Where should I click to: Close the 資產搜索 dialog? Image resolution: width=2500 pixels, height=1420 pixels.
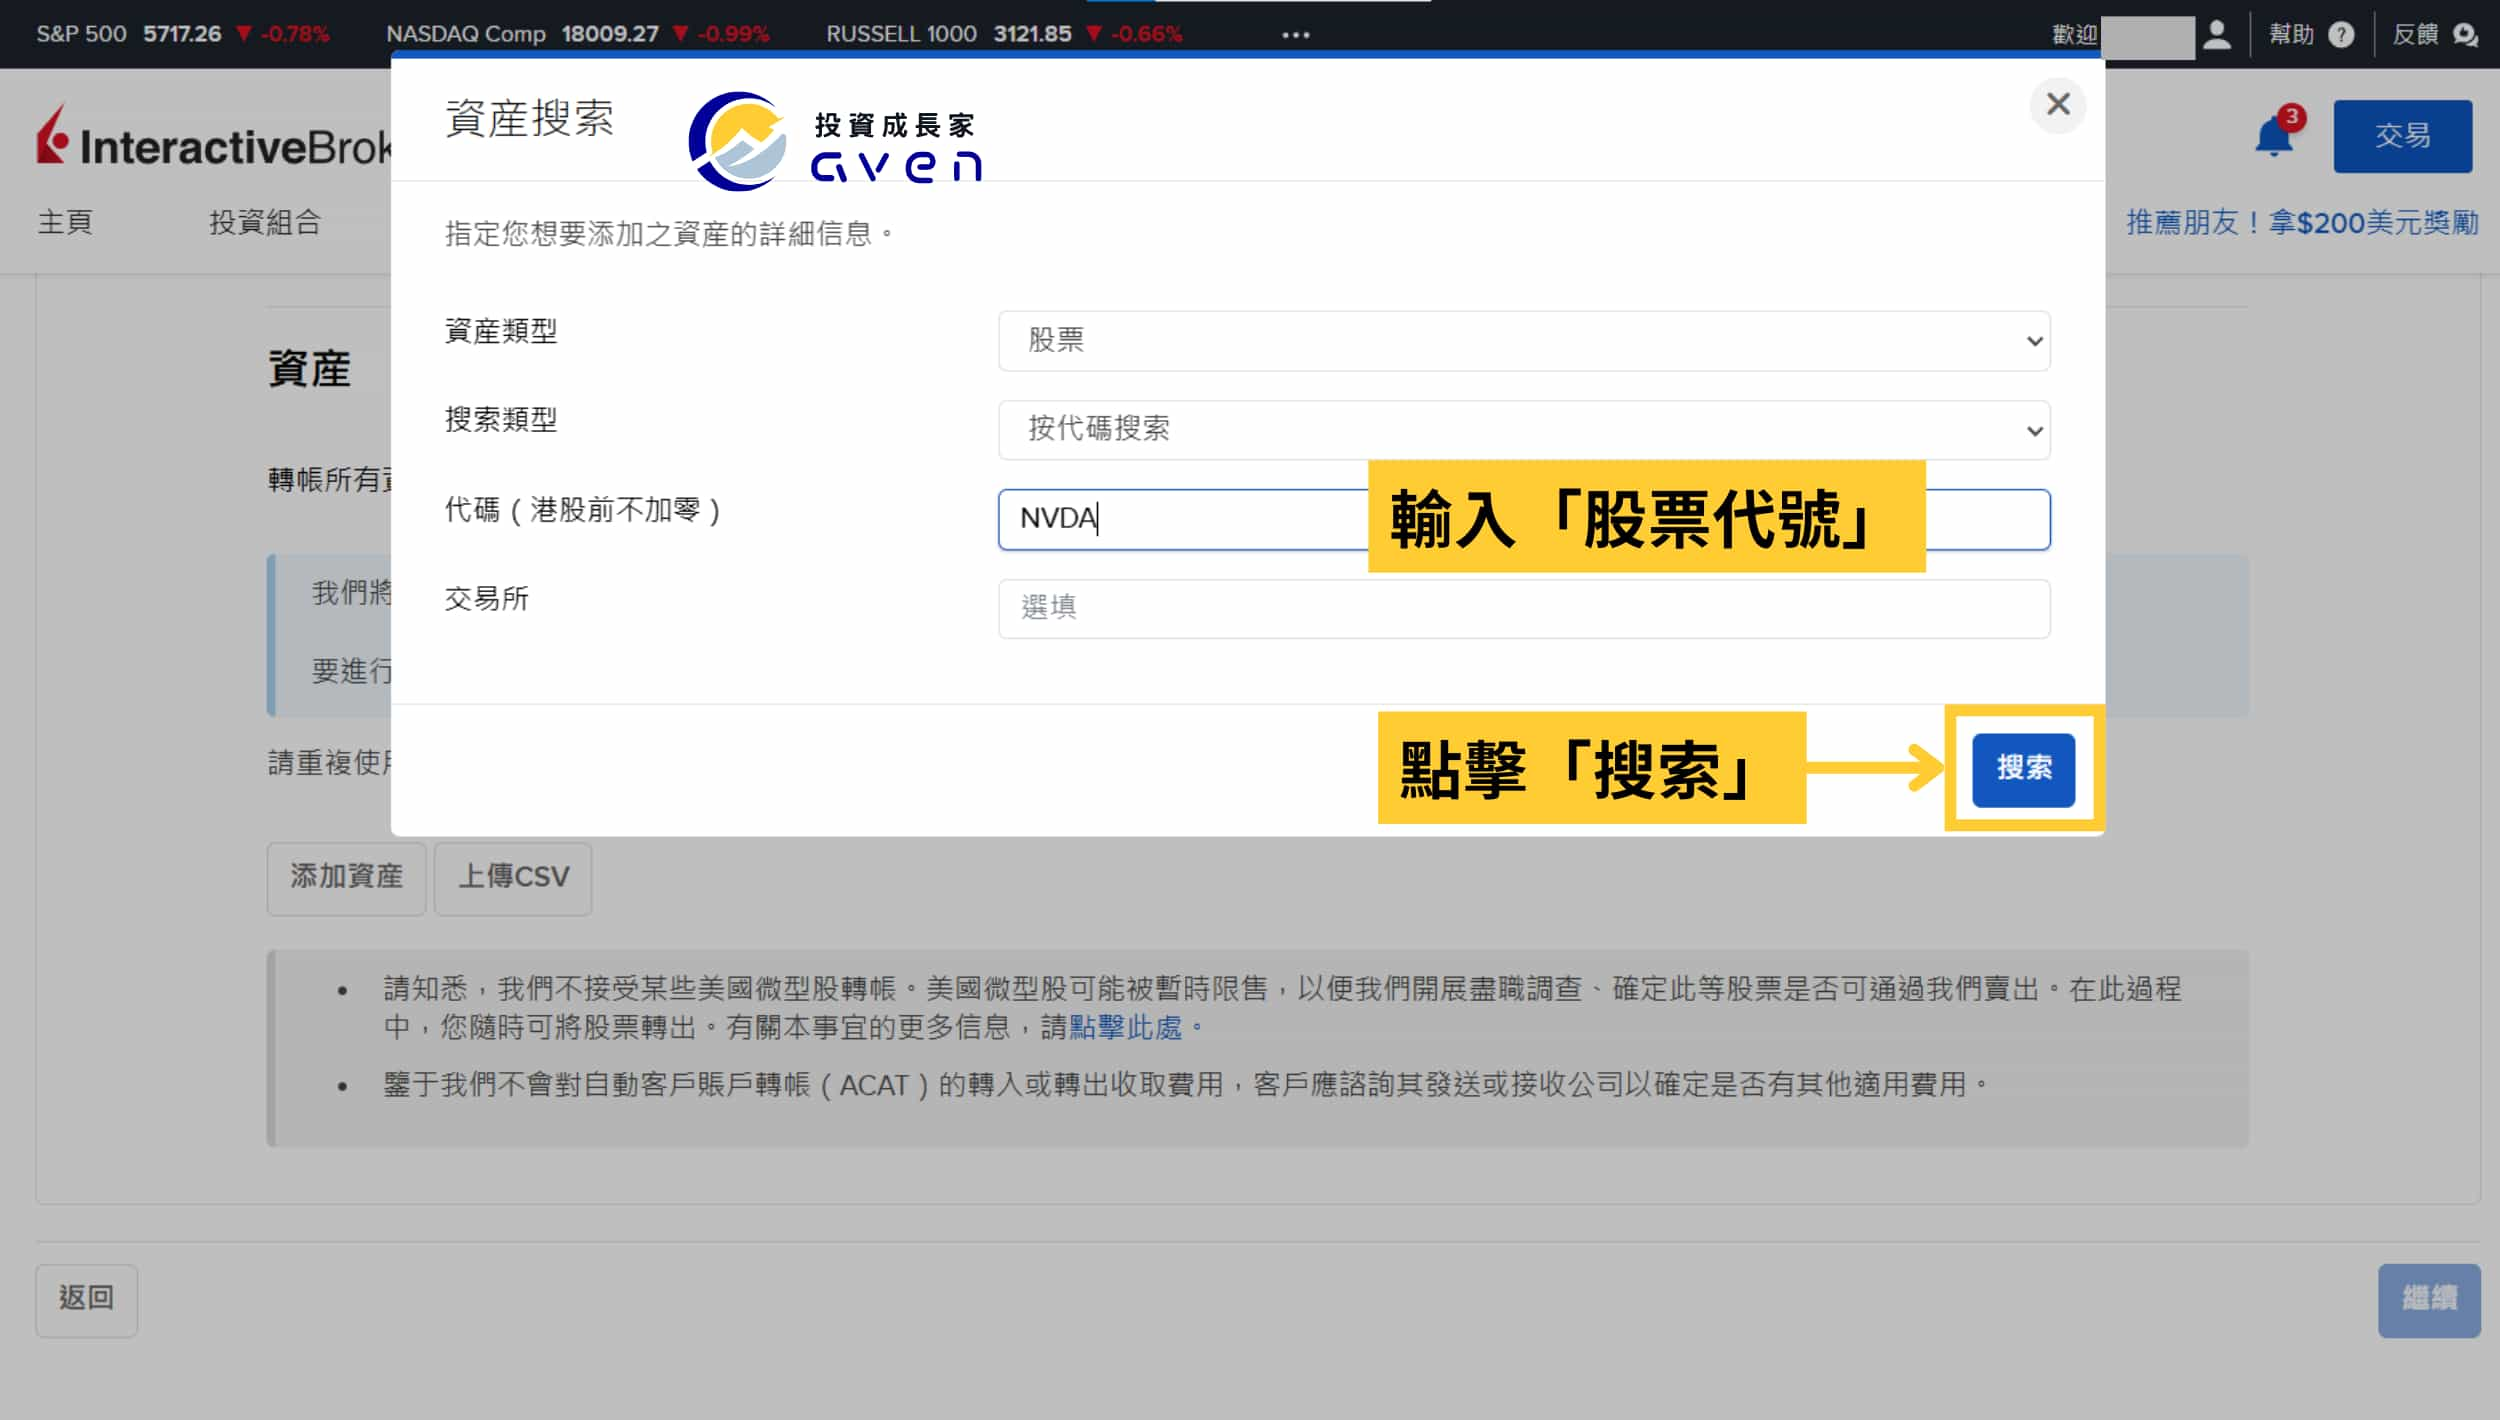point(2057,104)
